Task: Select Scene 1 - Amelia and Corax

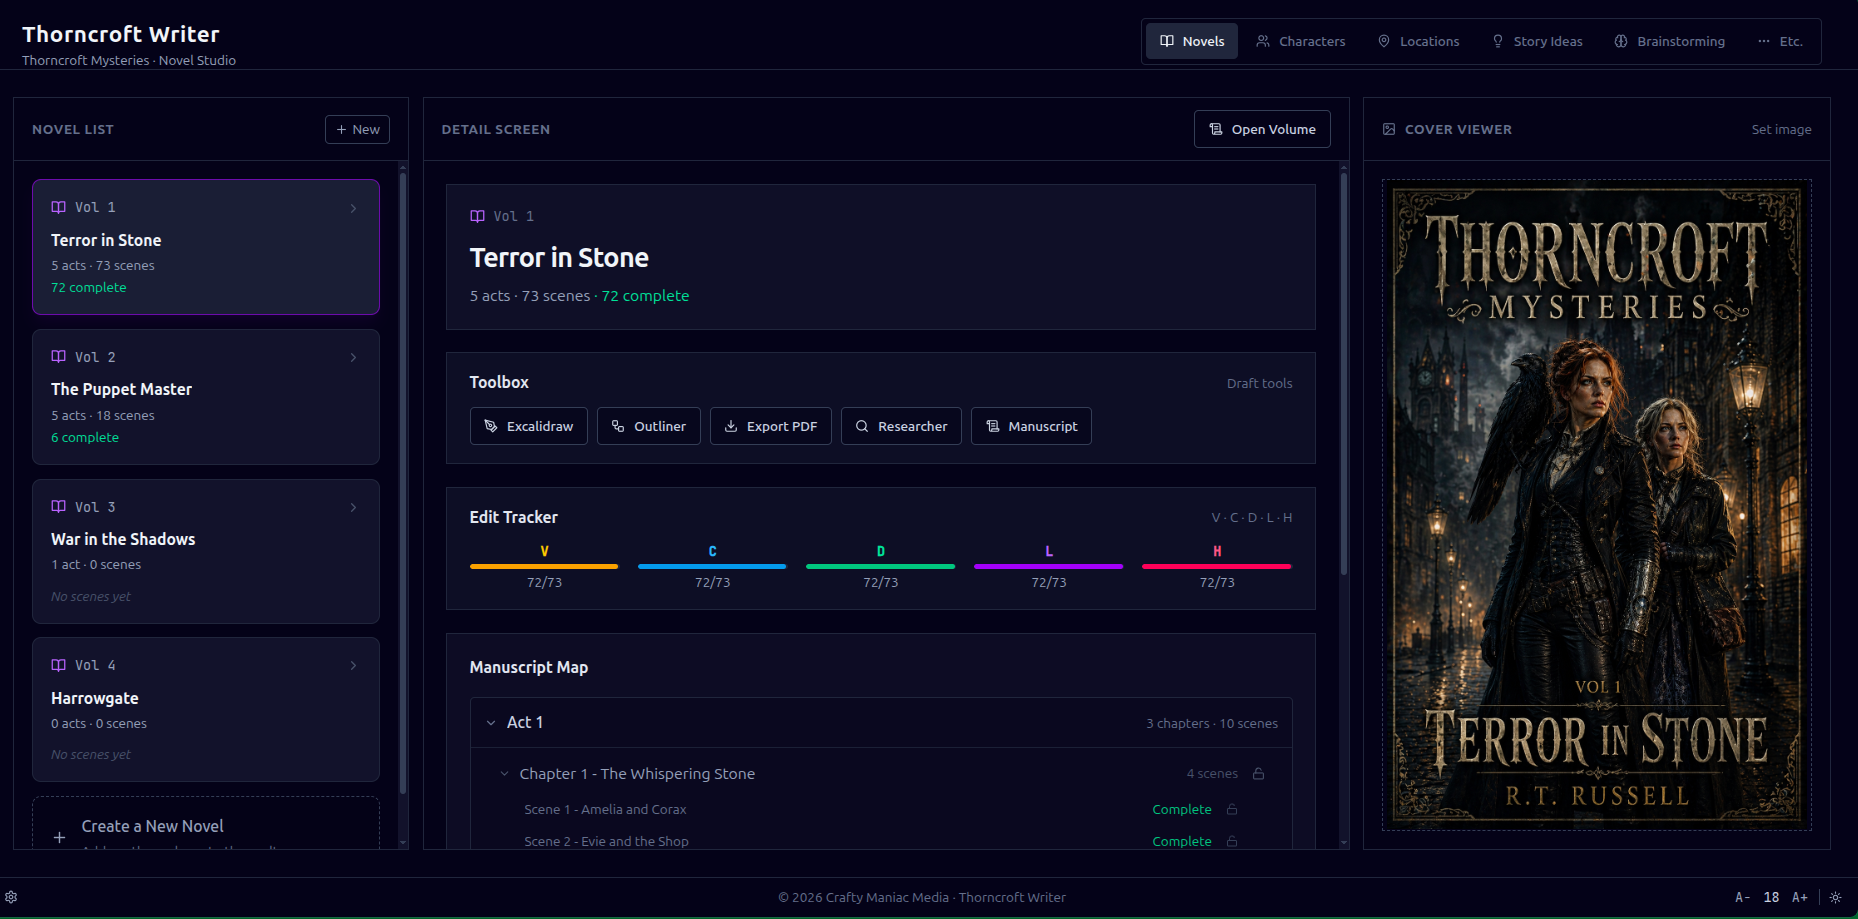Action: click(x=605, y=809)
